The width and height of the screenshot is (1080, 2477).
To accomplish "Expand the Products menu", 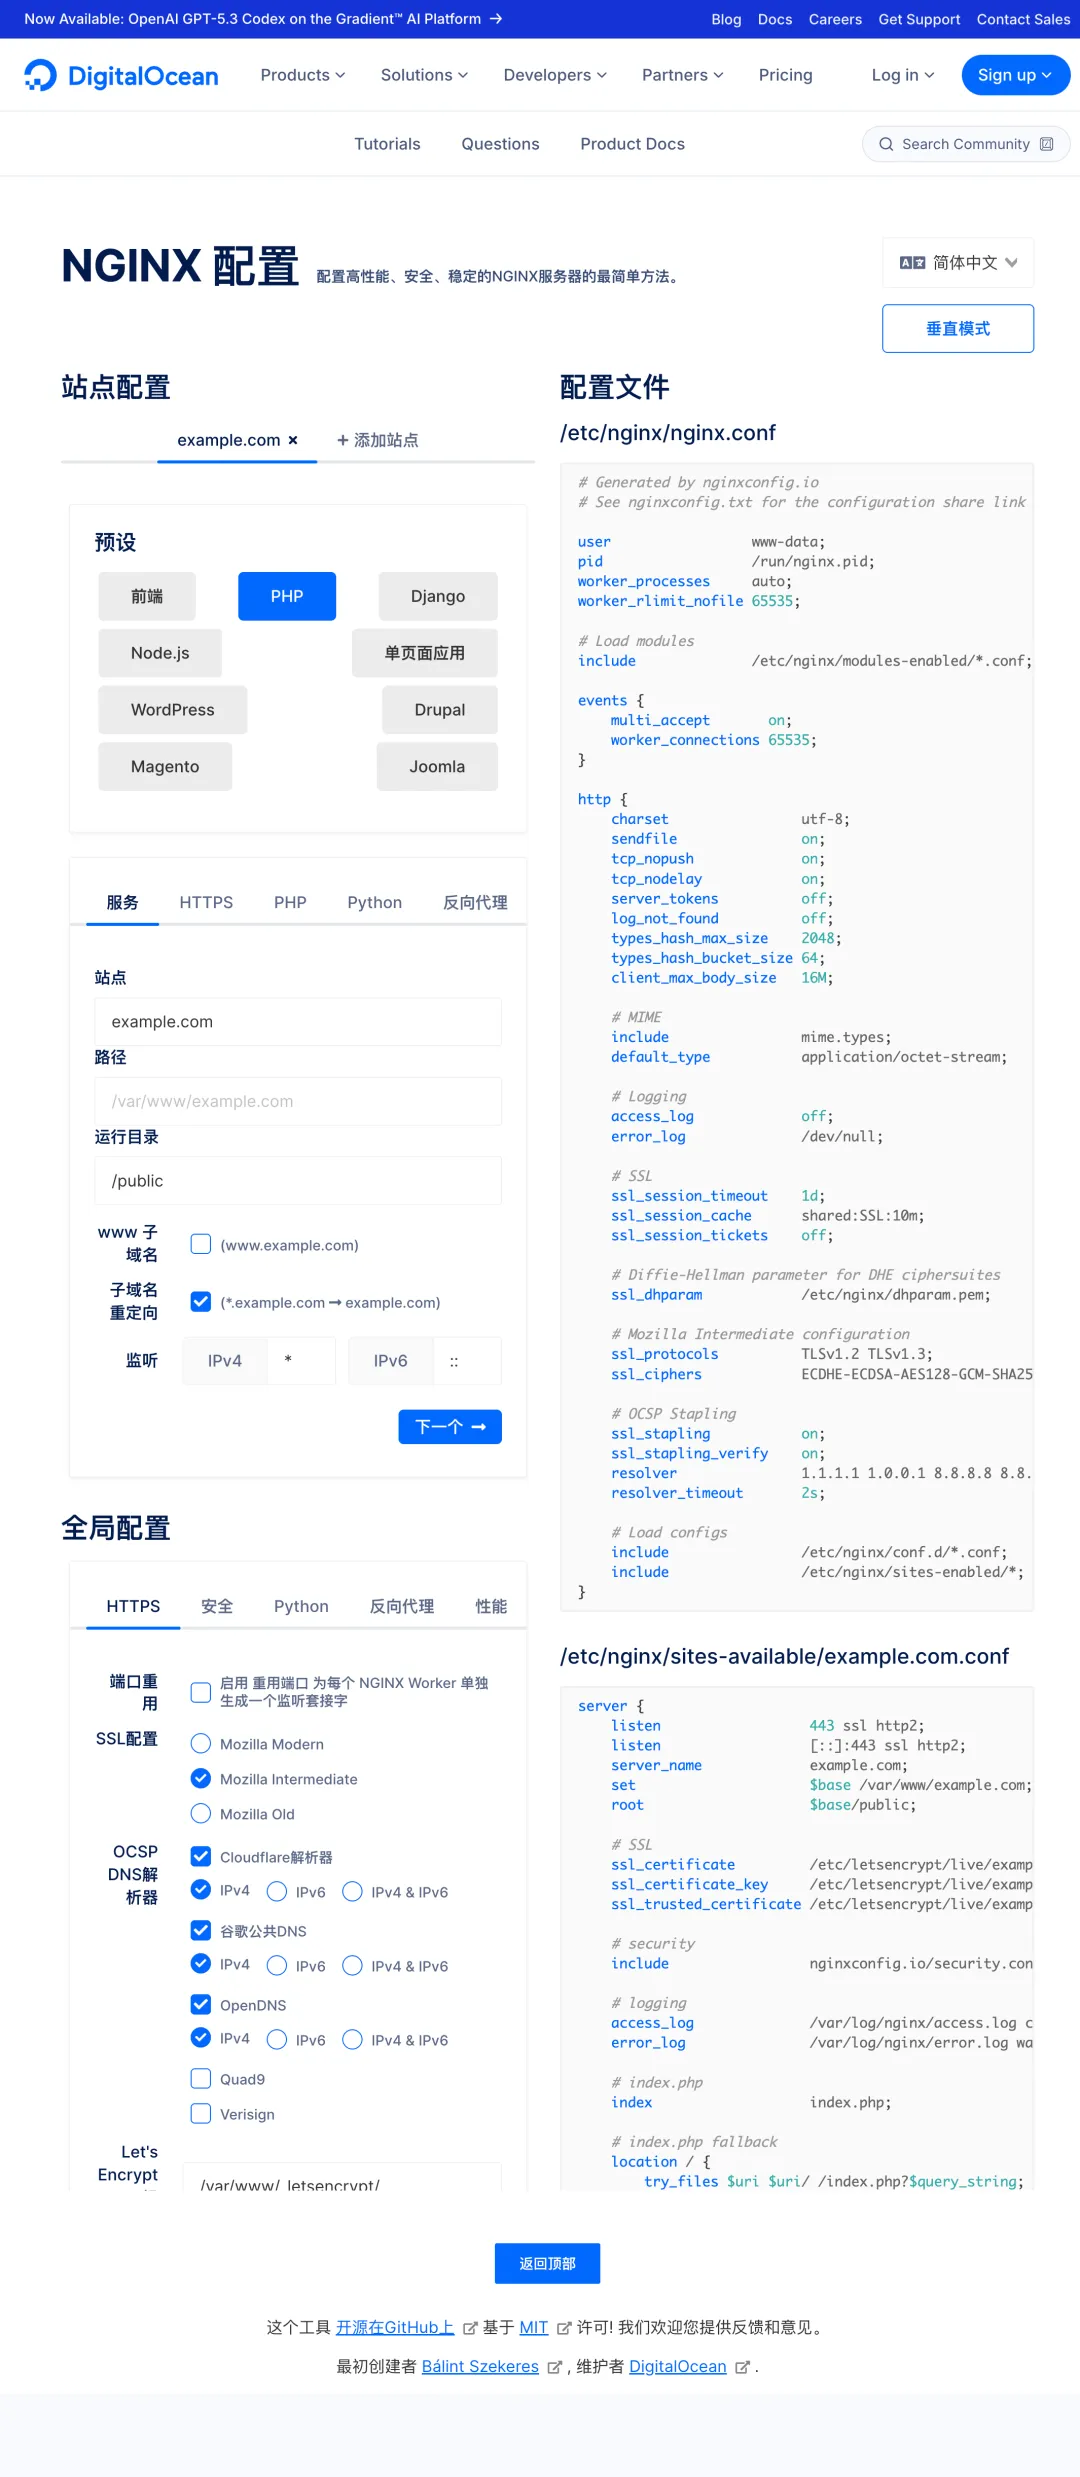I will (x=303, y=75).
